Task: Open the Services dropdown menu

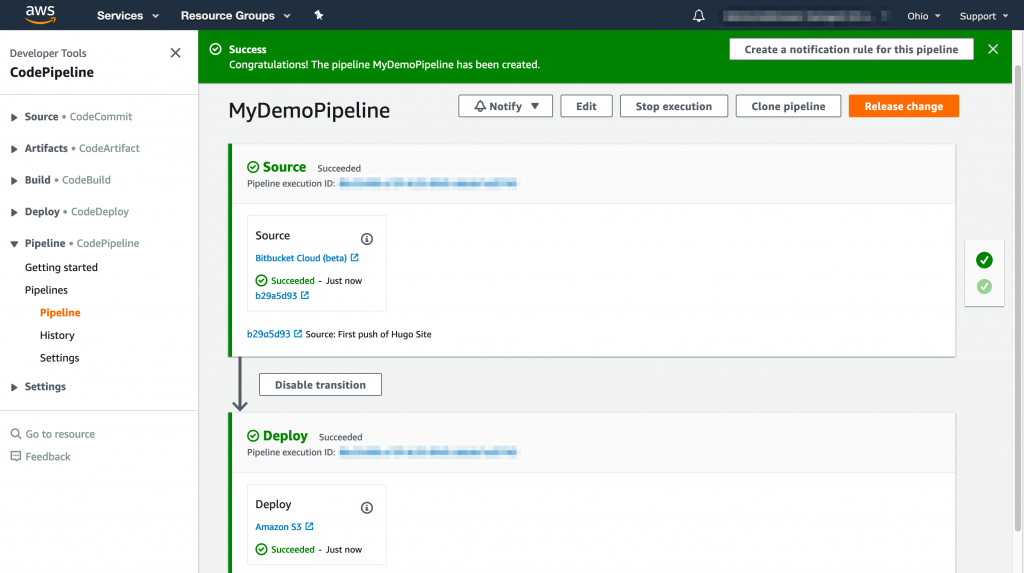Action: (x=128, y=16)
